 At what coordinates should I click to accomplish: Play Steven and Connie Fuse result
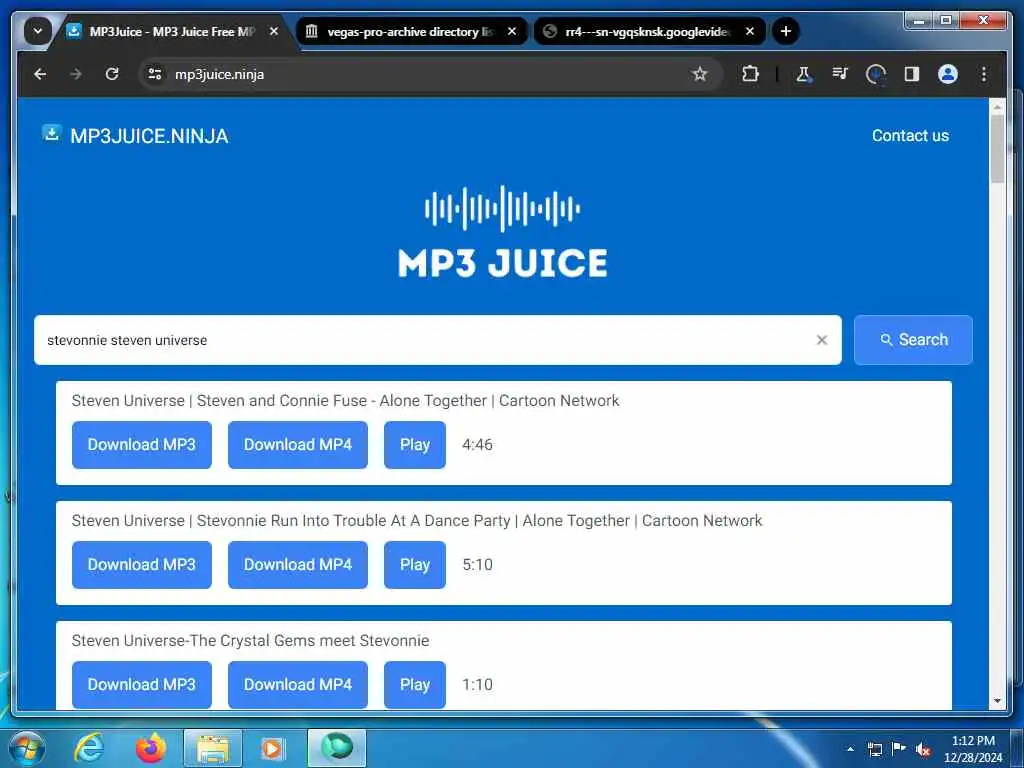(x=415, y=445)
